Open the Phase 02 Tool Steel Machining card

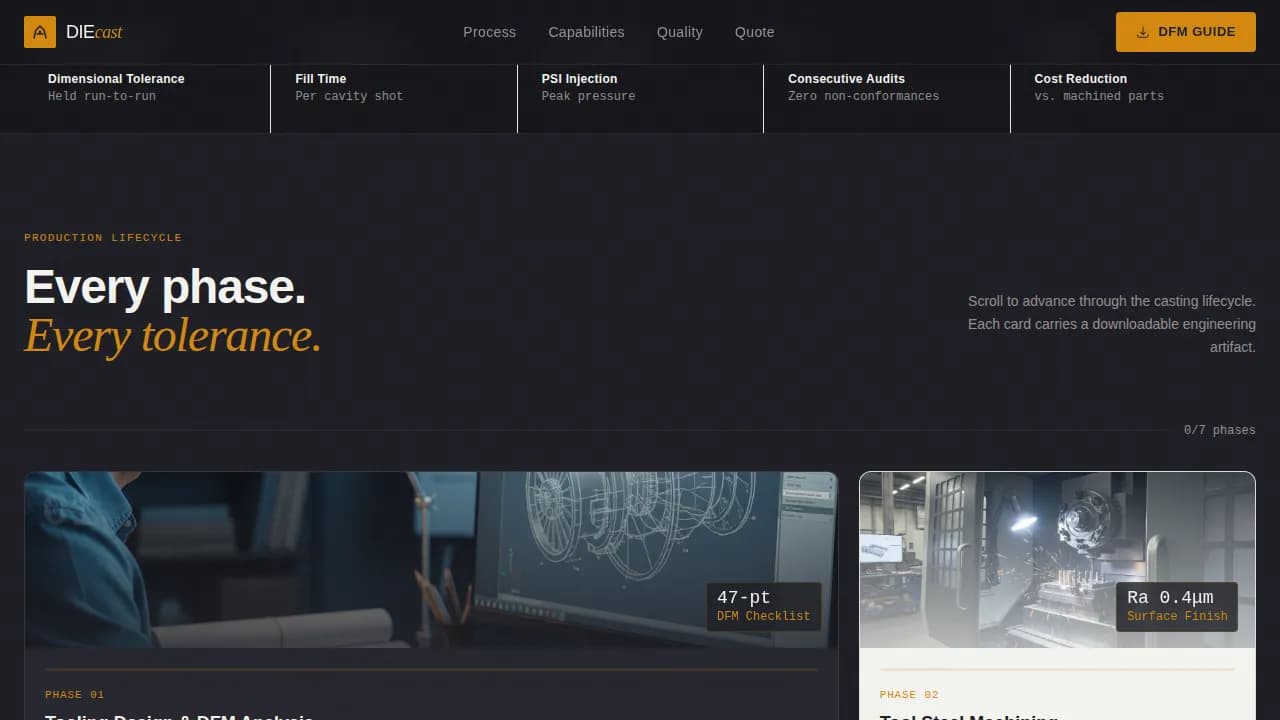tap(1057, 595)
